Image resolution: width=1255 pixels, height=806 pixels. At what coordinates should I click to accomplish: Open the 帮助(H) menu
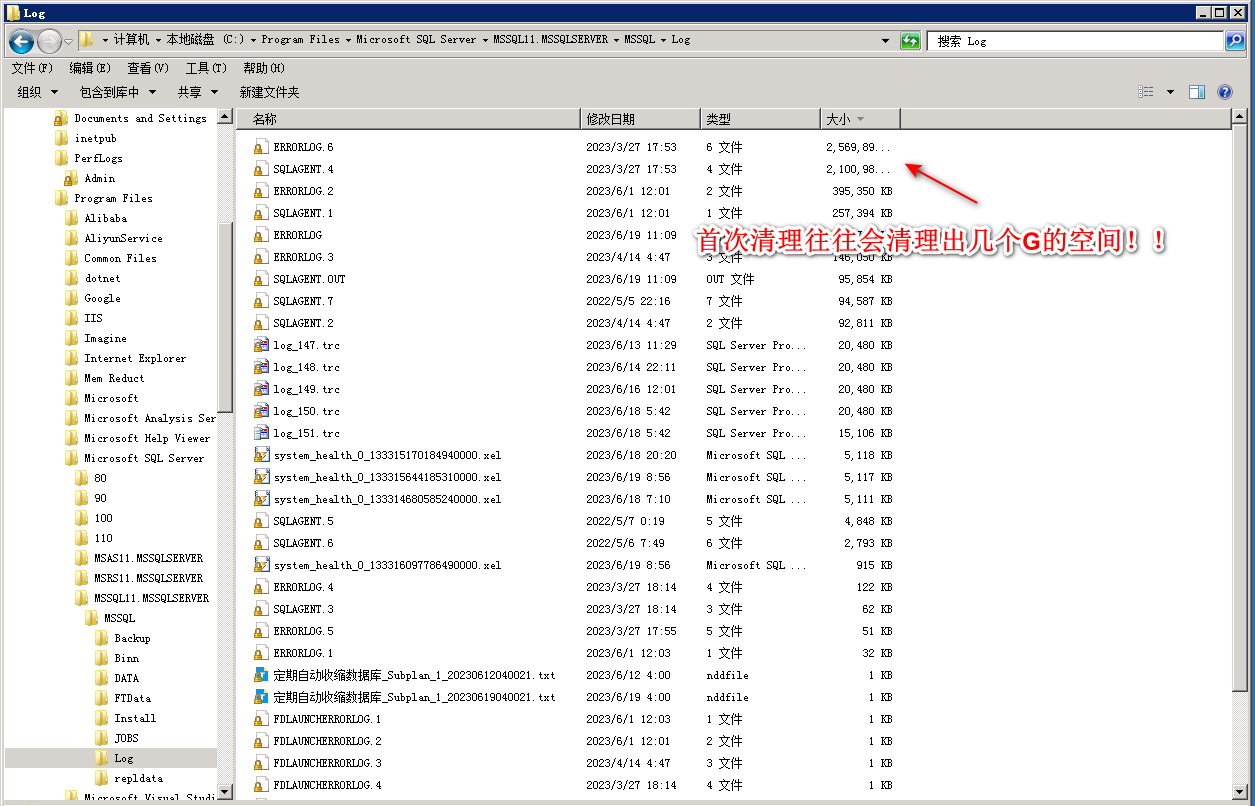(264, 68)
